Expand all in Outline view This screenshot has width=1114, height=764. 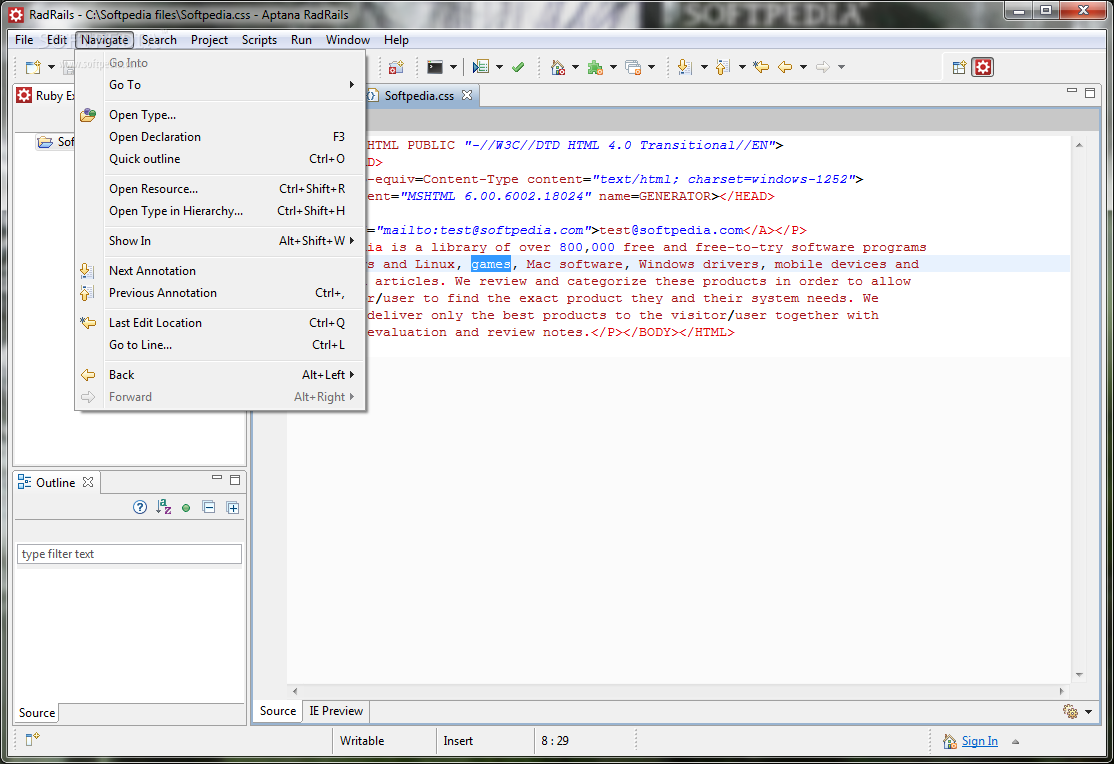232,507
